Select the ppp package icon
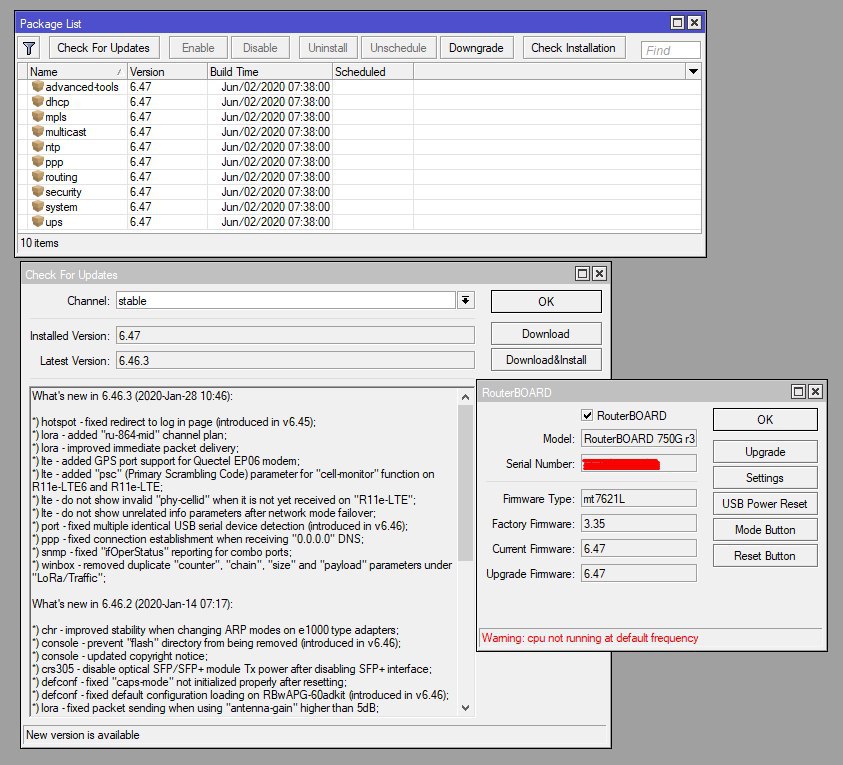 coord(38,161)
